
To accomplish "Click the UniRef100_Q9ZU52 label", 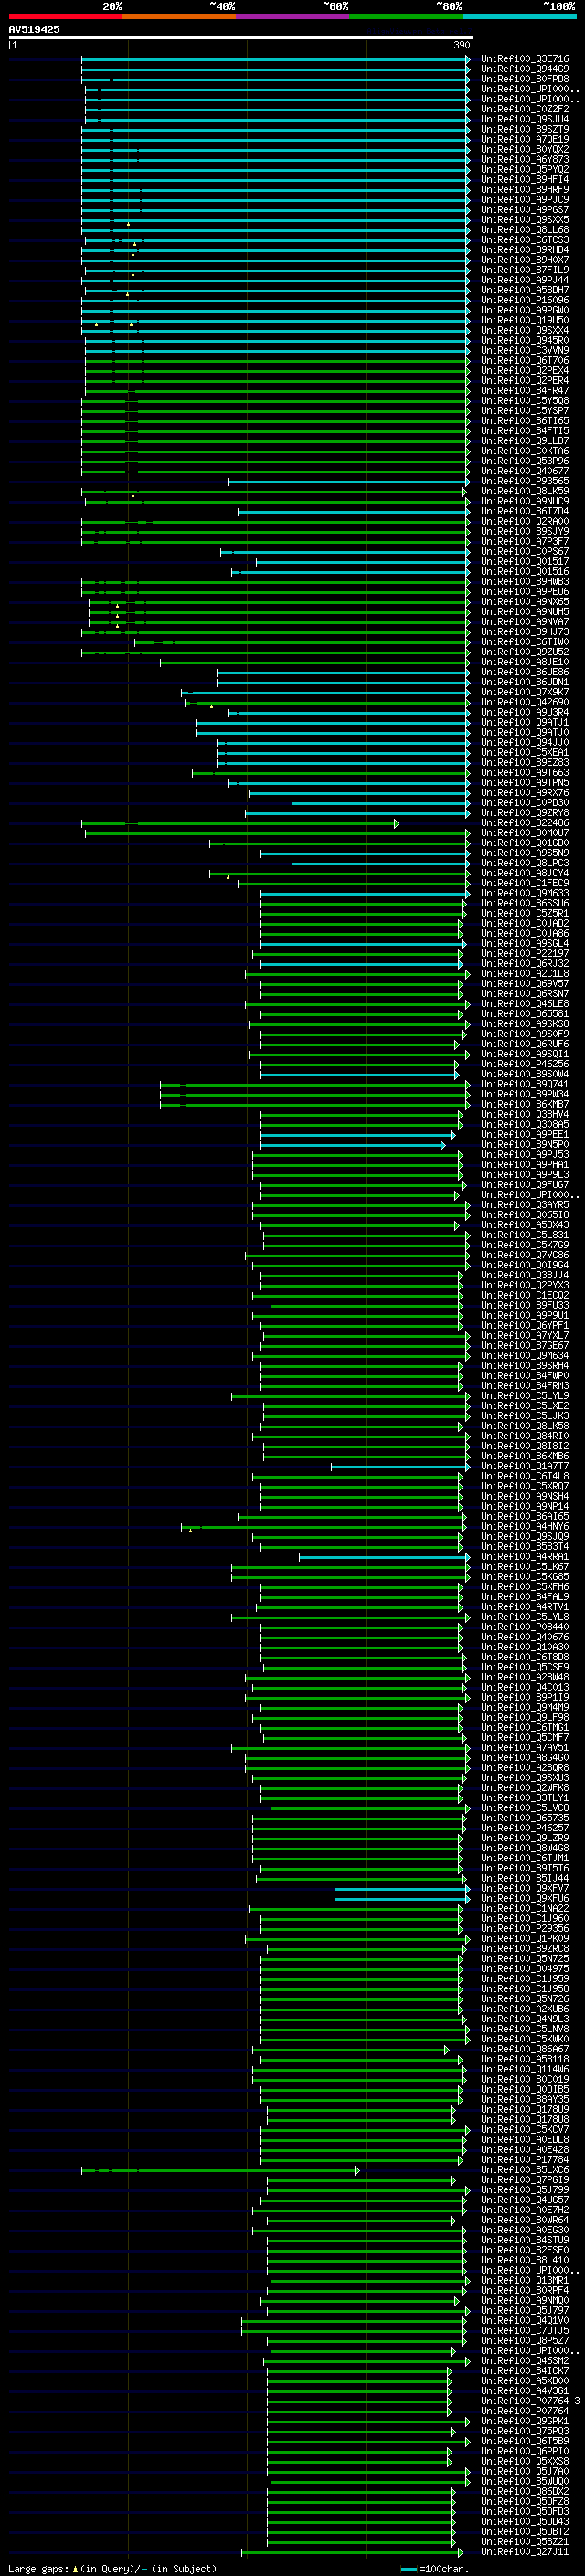I will 524,652.
